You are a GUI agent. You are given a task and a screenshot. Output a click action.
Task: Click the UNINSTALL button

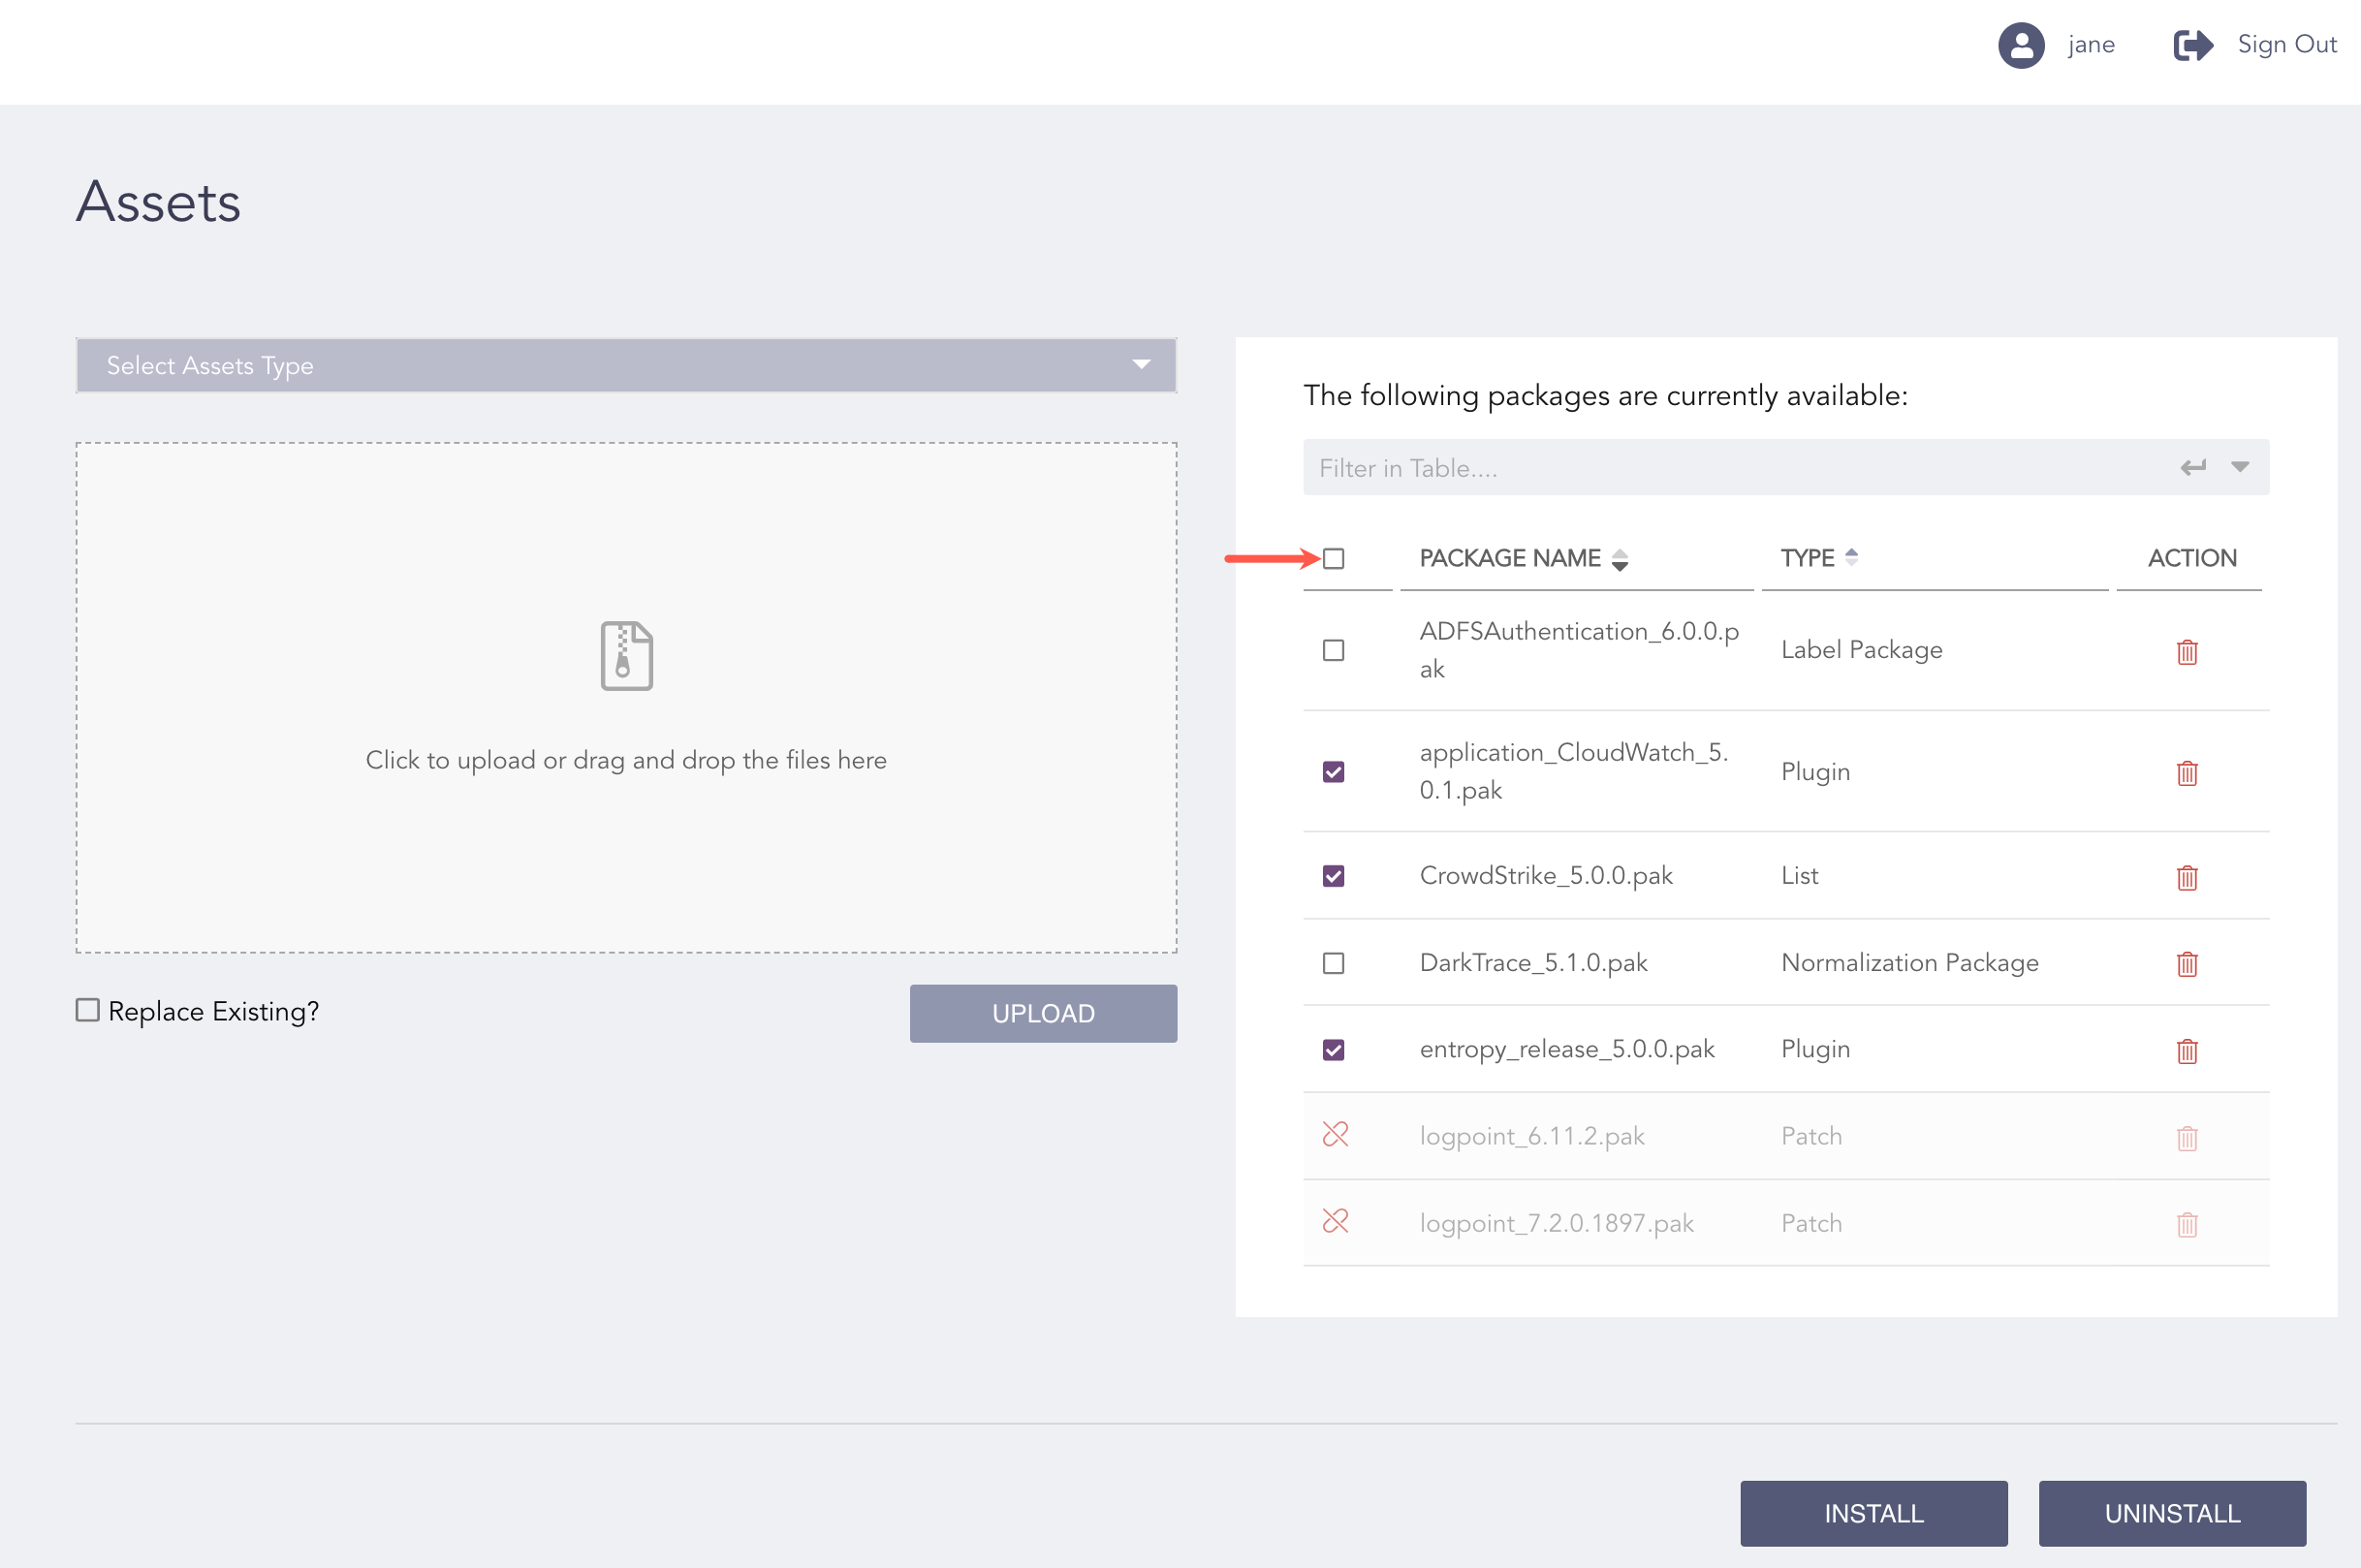coord(2171,1513)
